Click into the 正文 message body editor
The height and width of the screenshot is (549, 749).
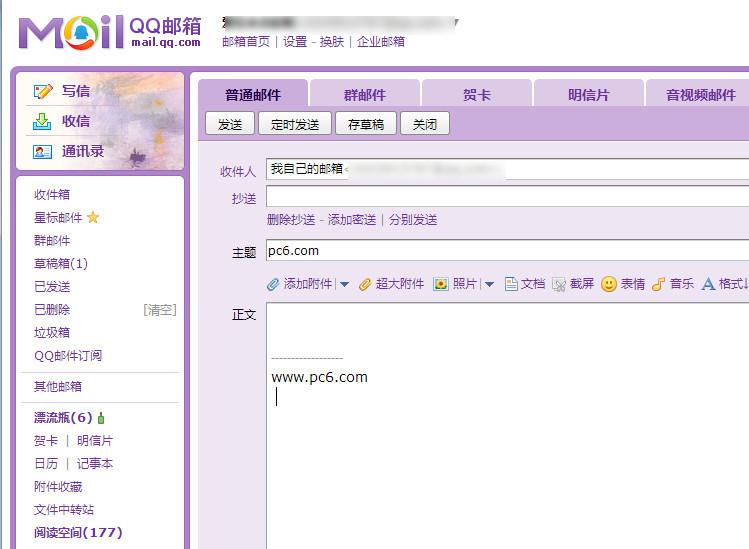[x=507, y=425]
